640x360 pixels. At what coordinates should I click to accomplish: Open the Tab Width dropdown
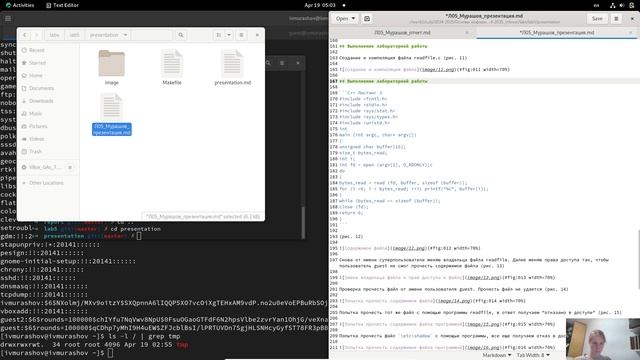[x=533, y=356]
